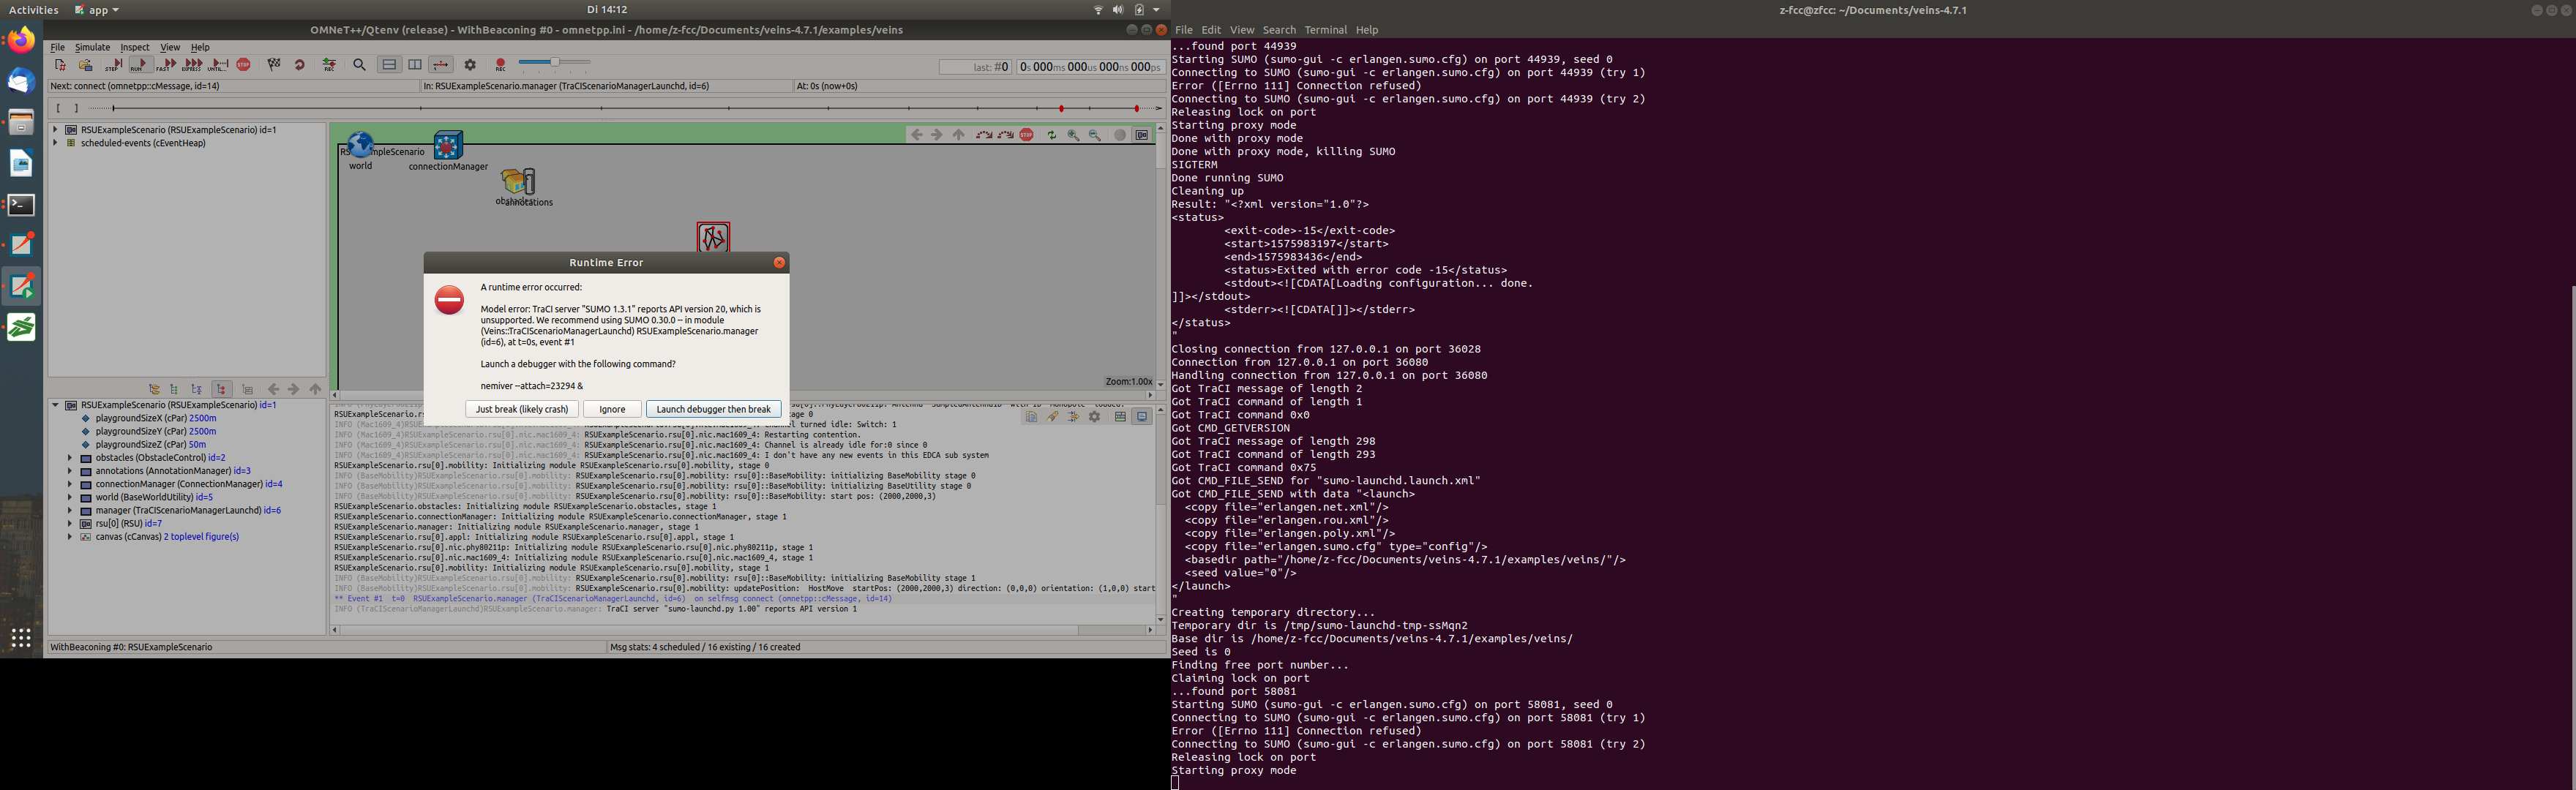Click Activities in the top bar
2576x790 pixels.
(x=33, y=10)
